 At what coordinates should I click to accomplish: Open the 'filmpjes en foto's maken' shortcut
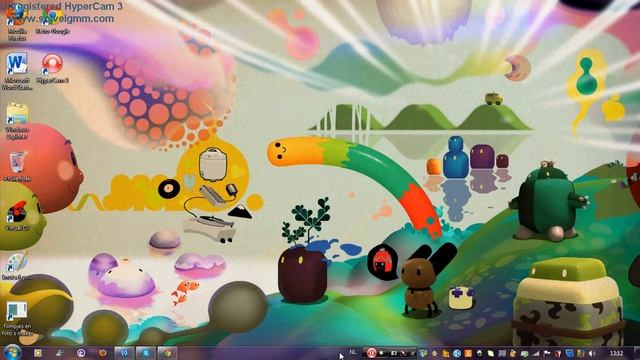pos(17,319)
